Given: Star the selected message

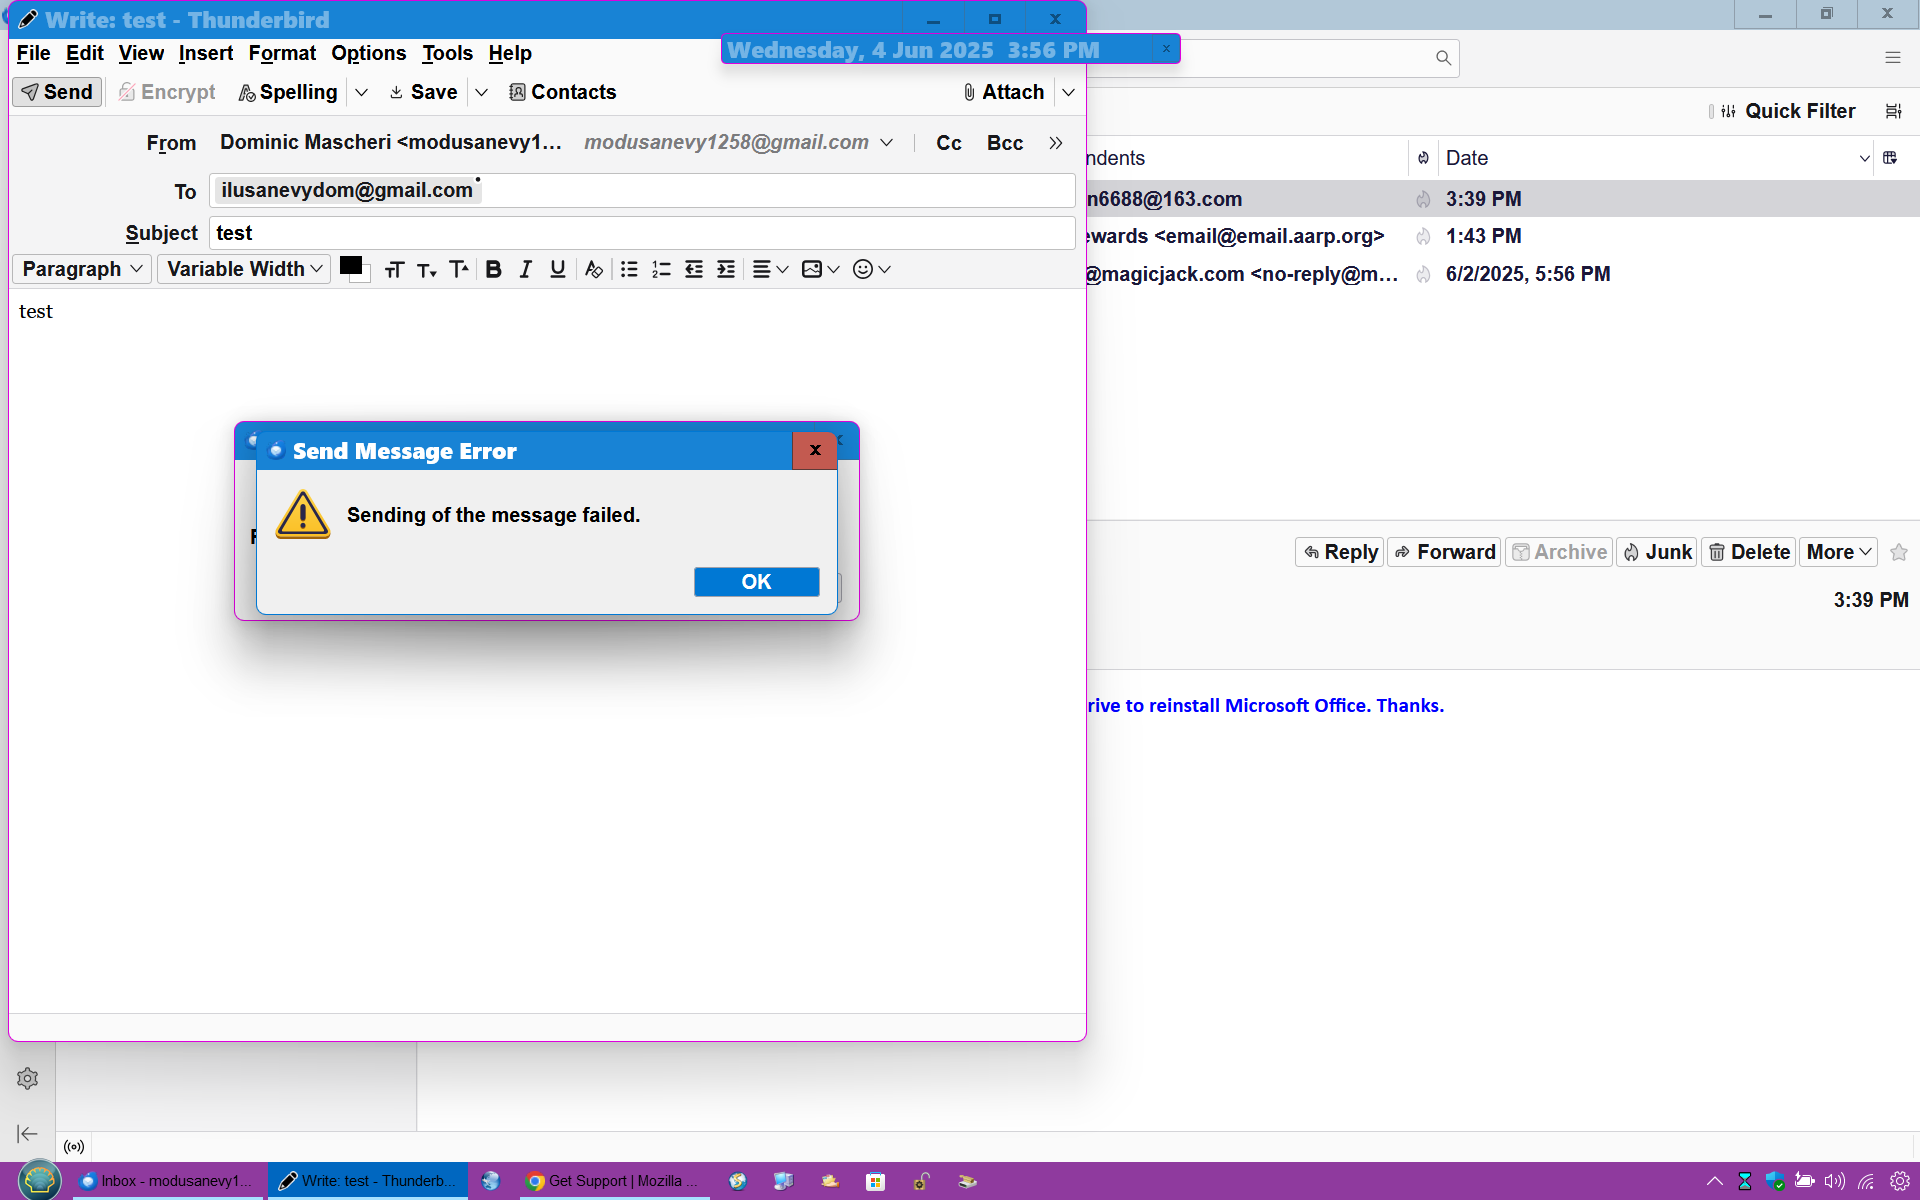Looking at the screenshot, I should click(x=1899, y=552).
